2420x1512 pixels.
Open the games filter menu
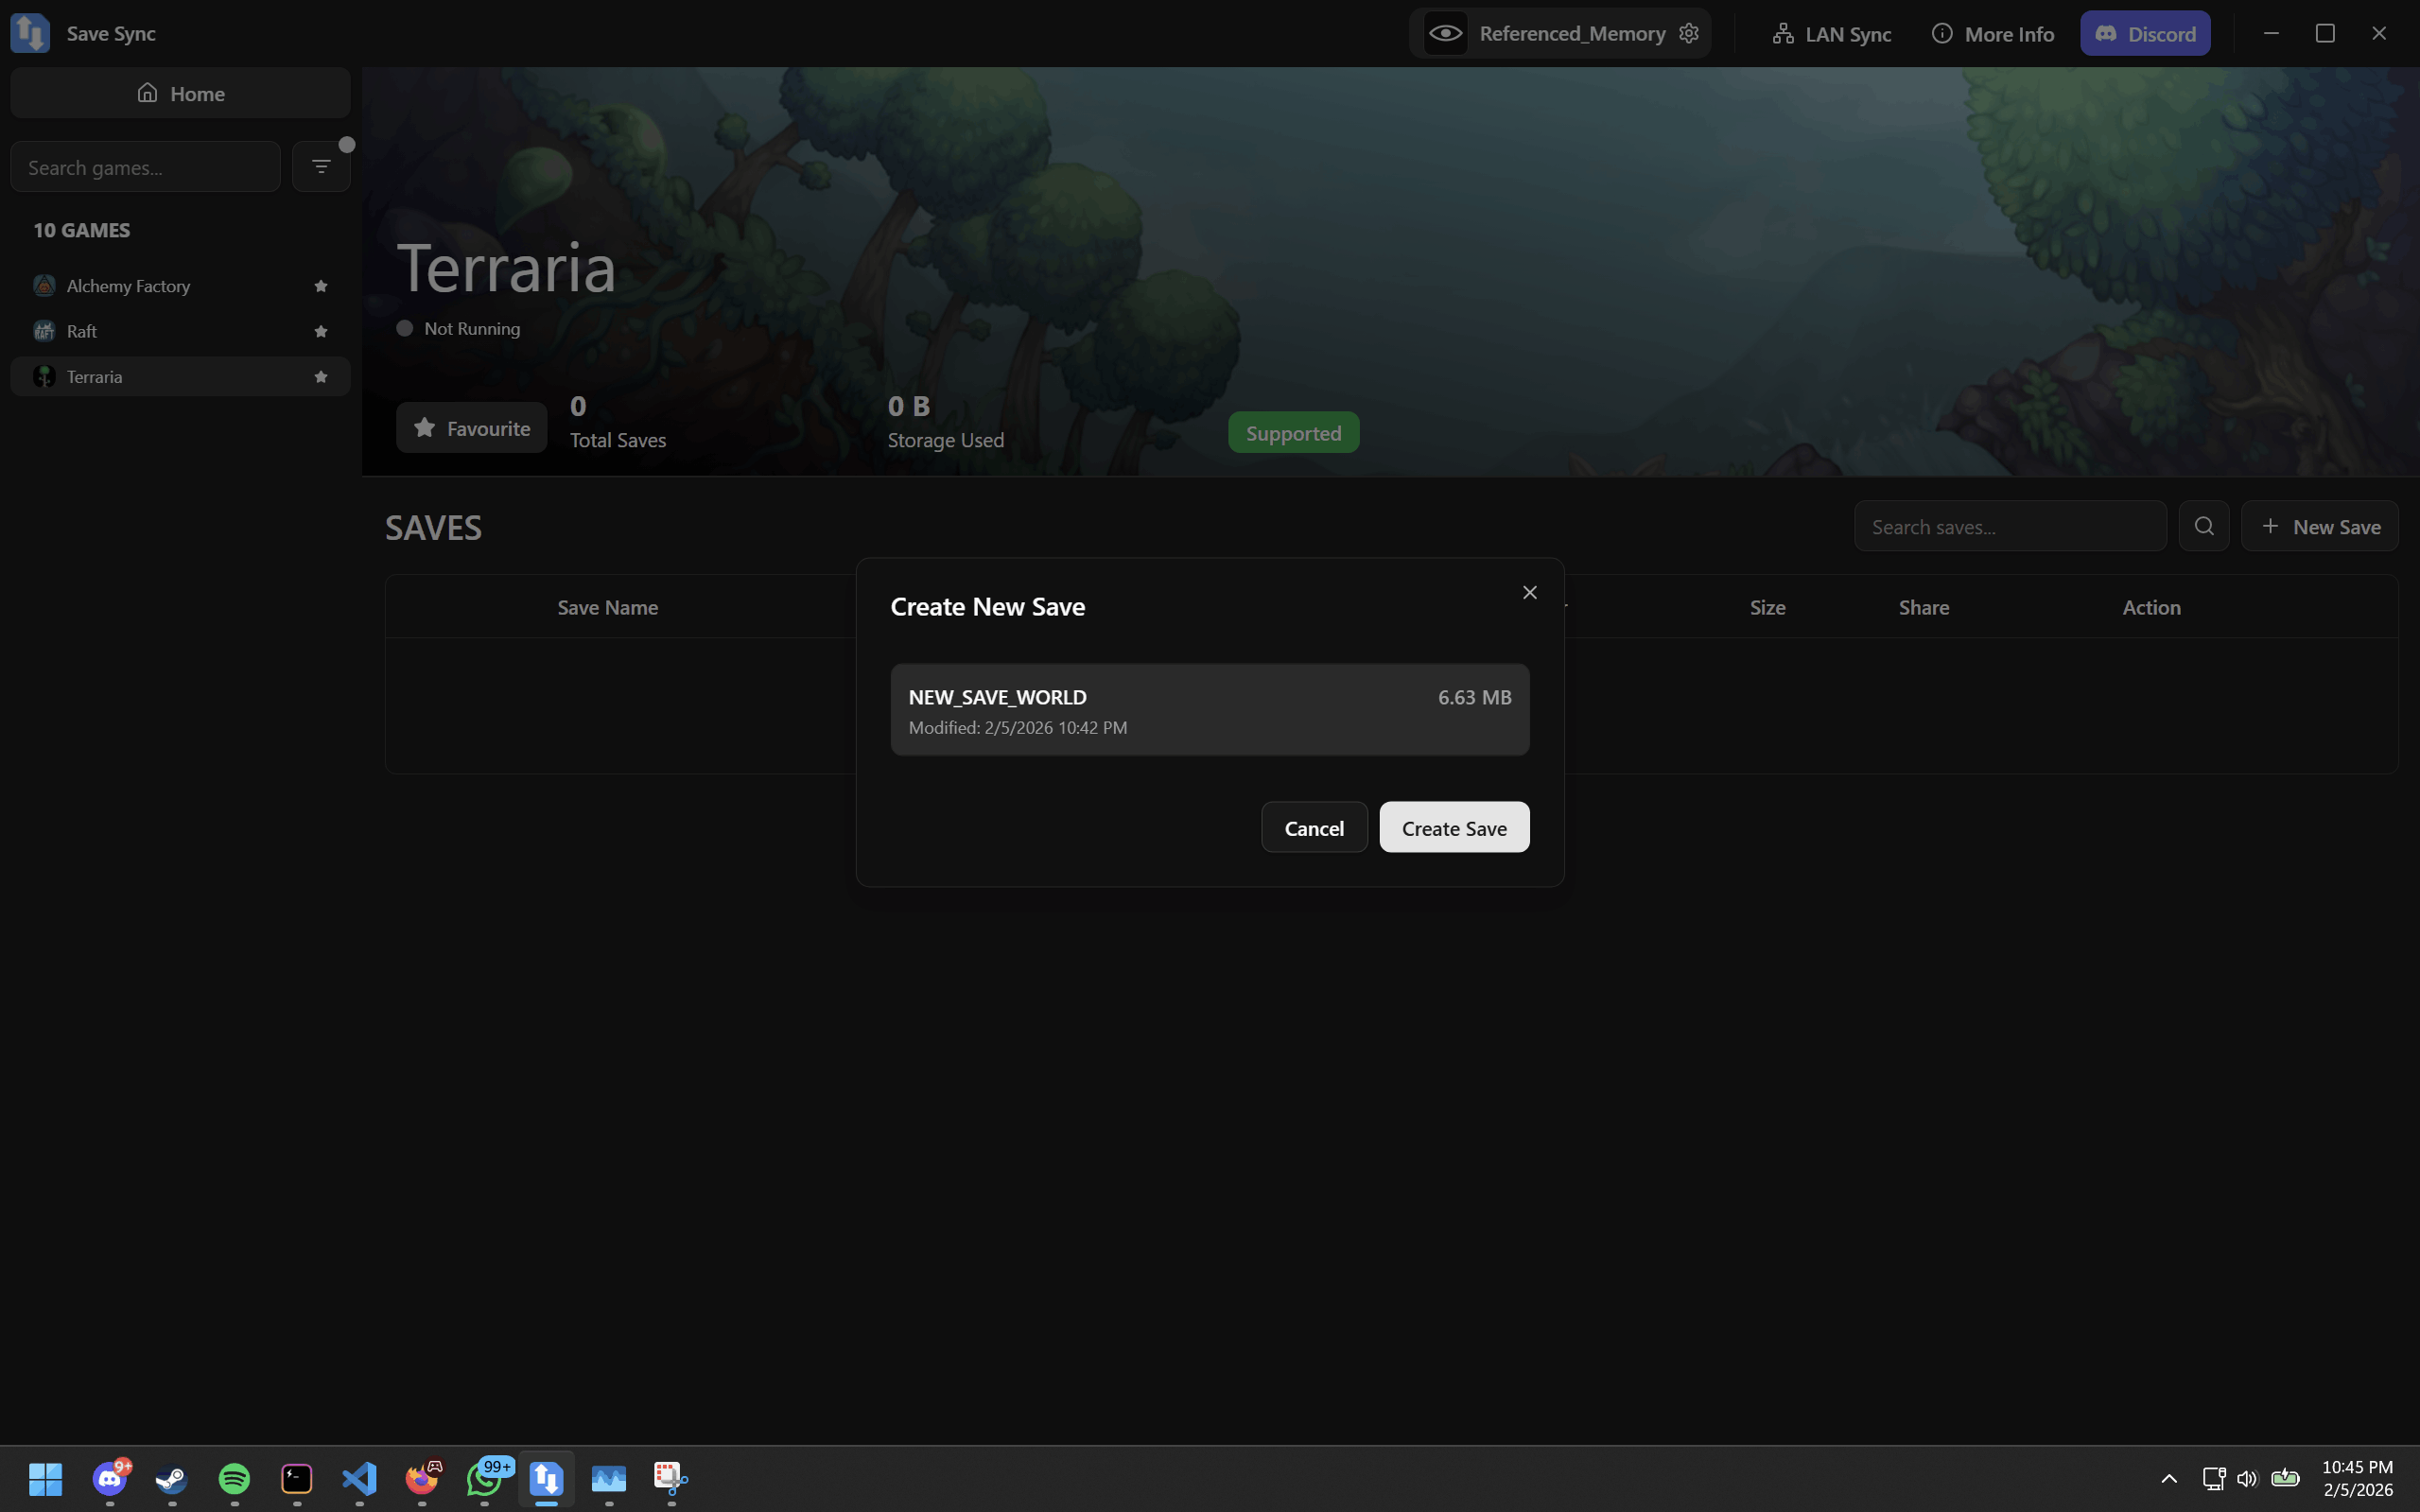[x=320, y=166]
